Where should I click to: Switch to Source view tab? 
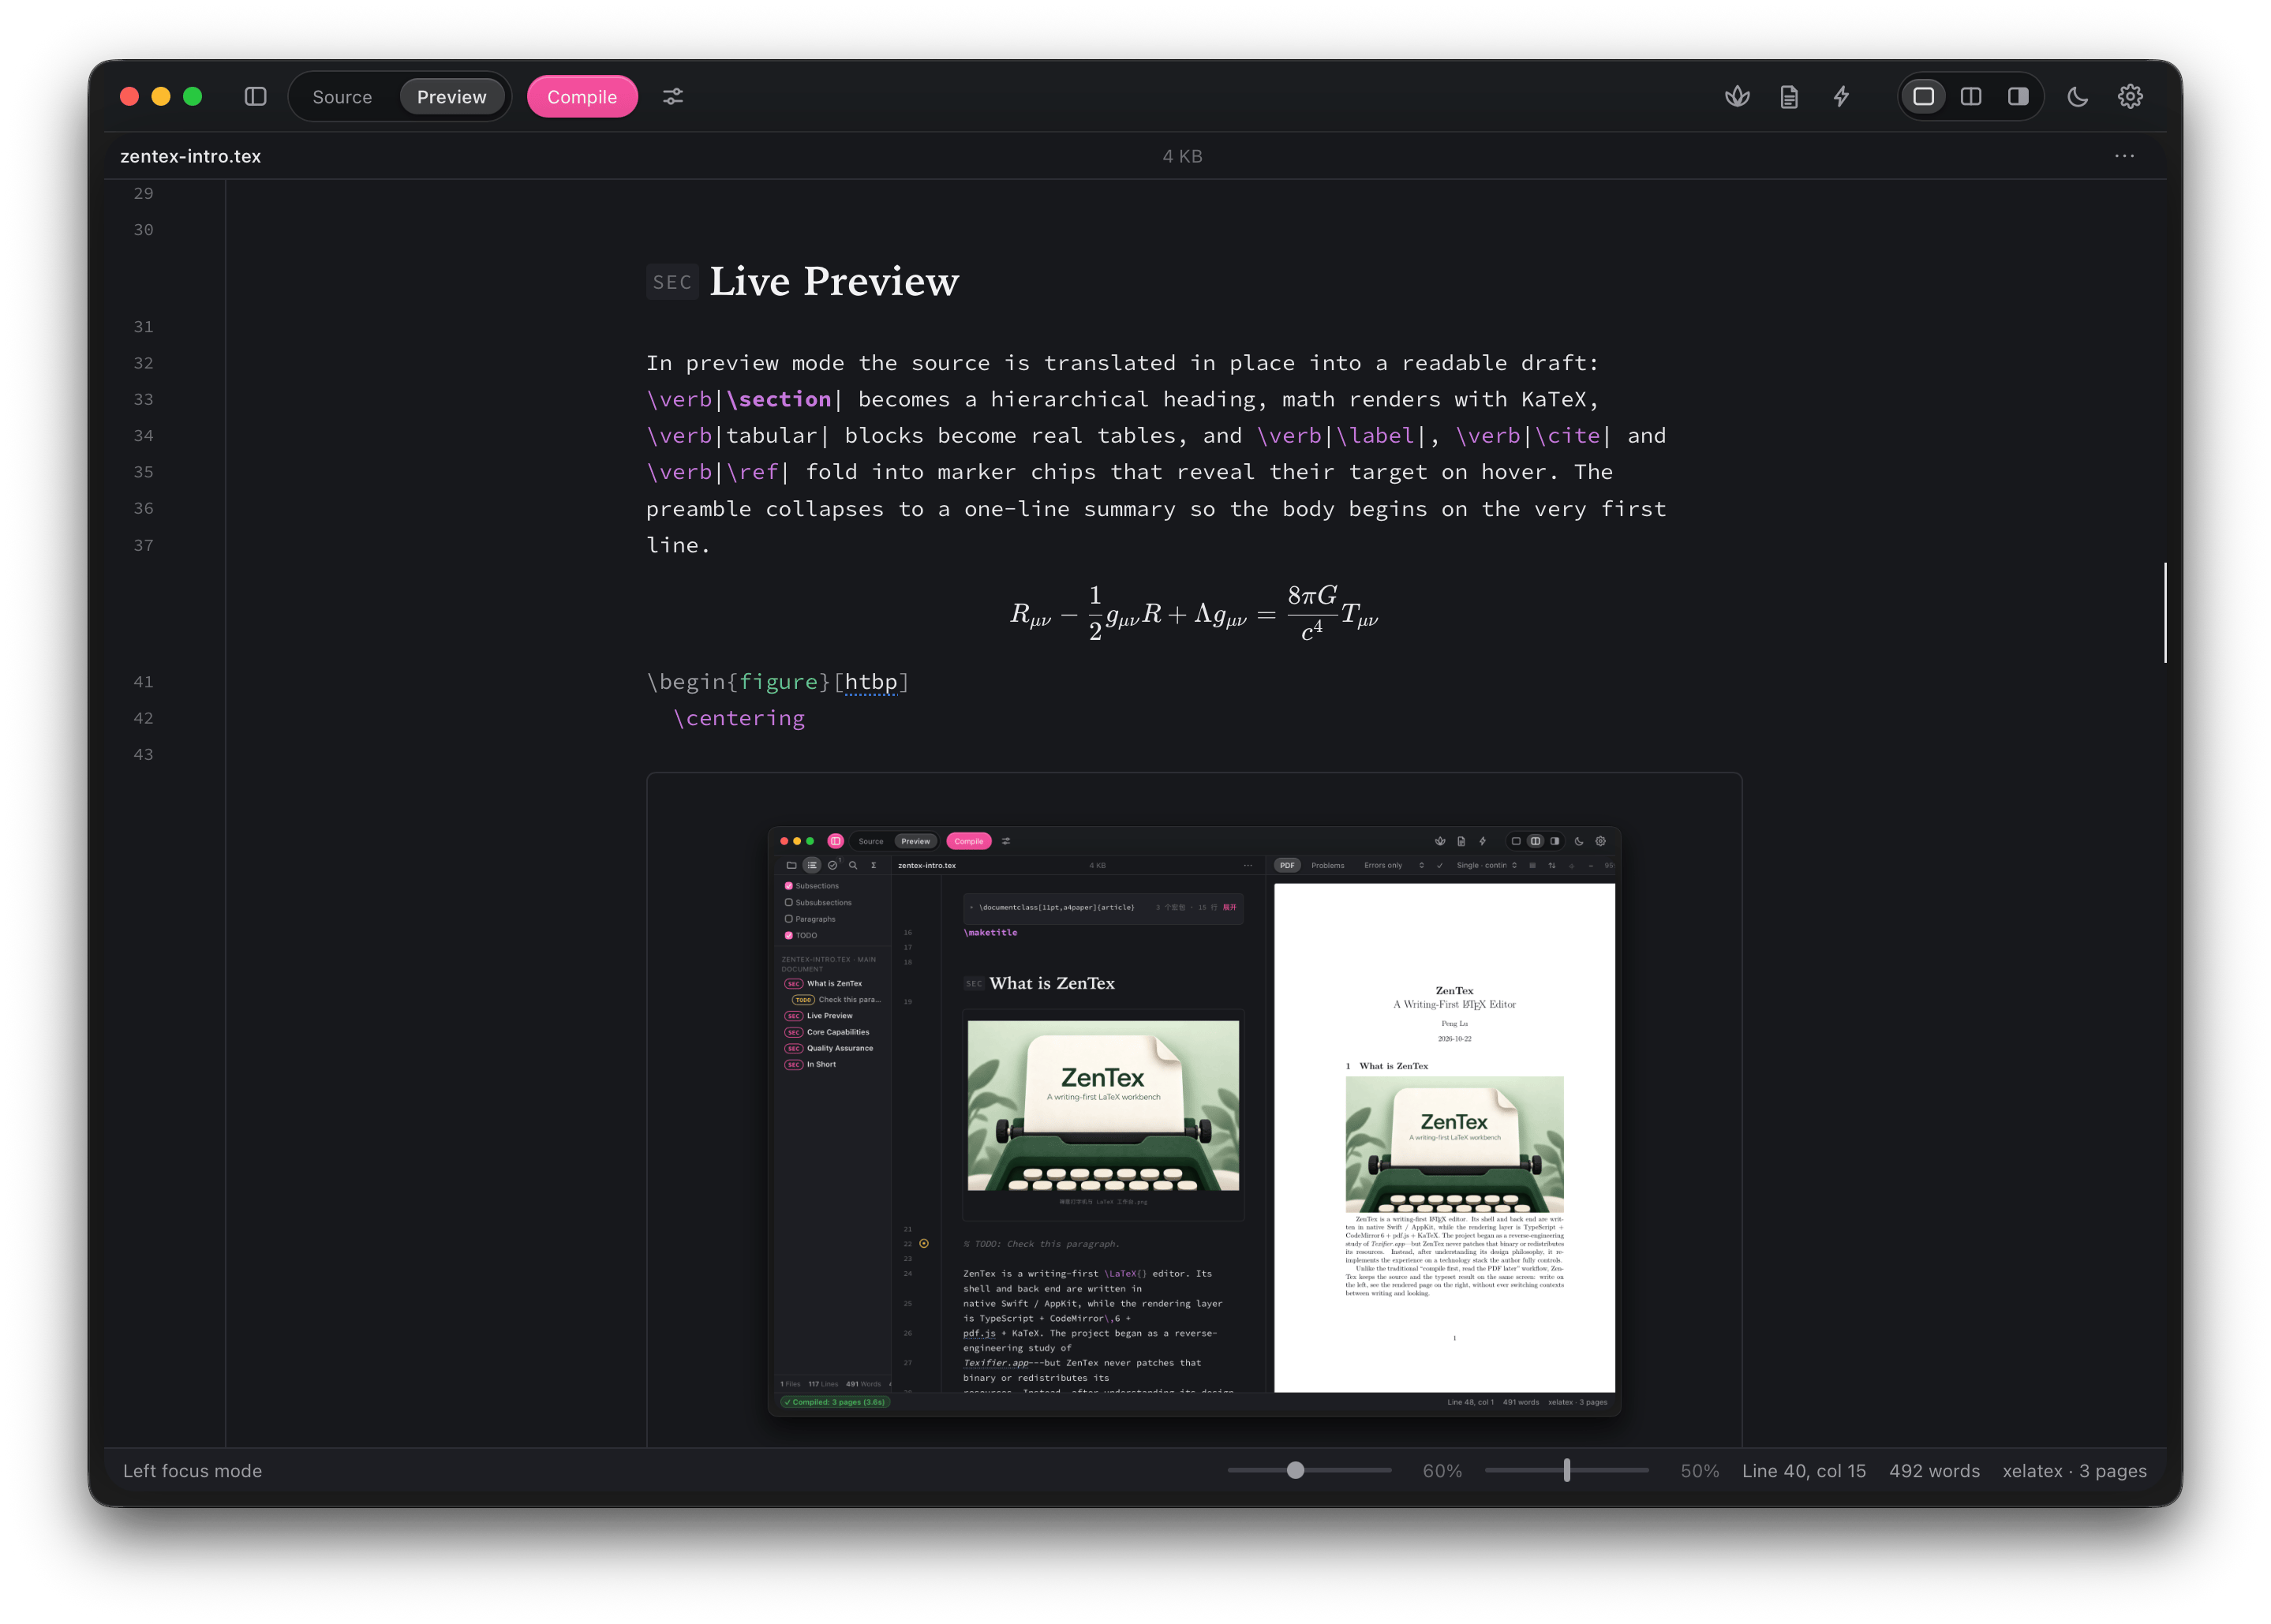pyautogui.click(x=342, y=97)
